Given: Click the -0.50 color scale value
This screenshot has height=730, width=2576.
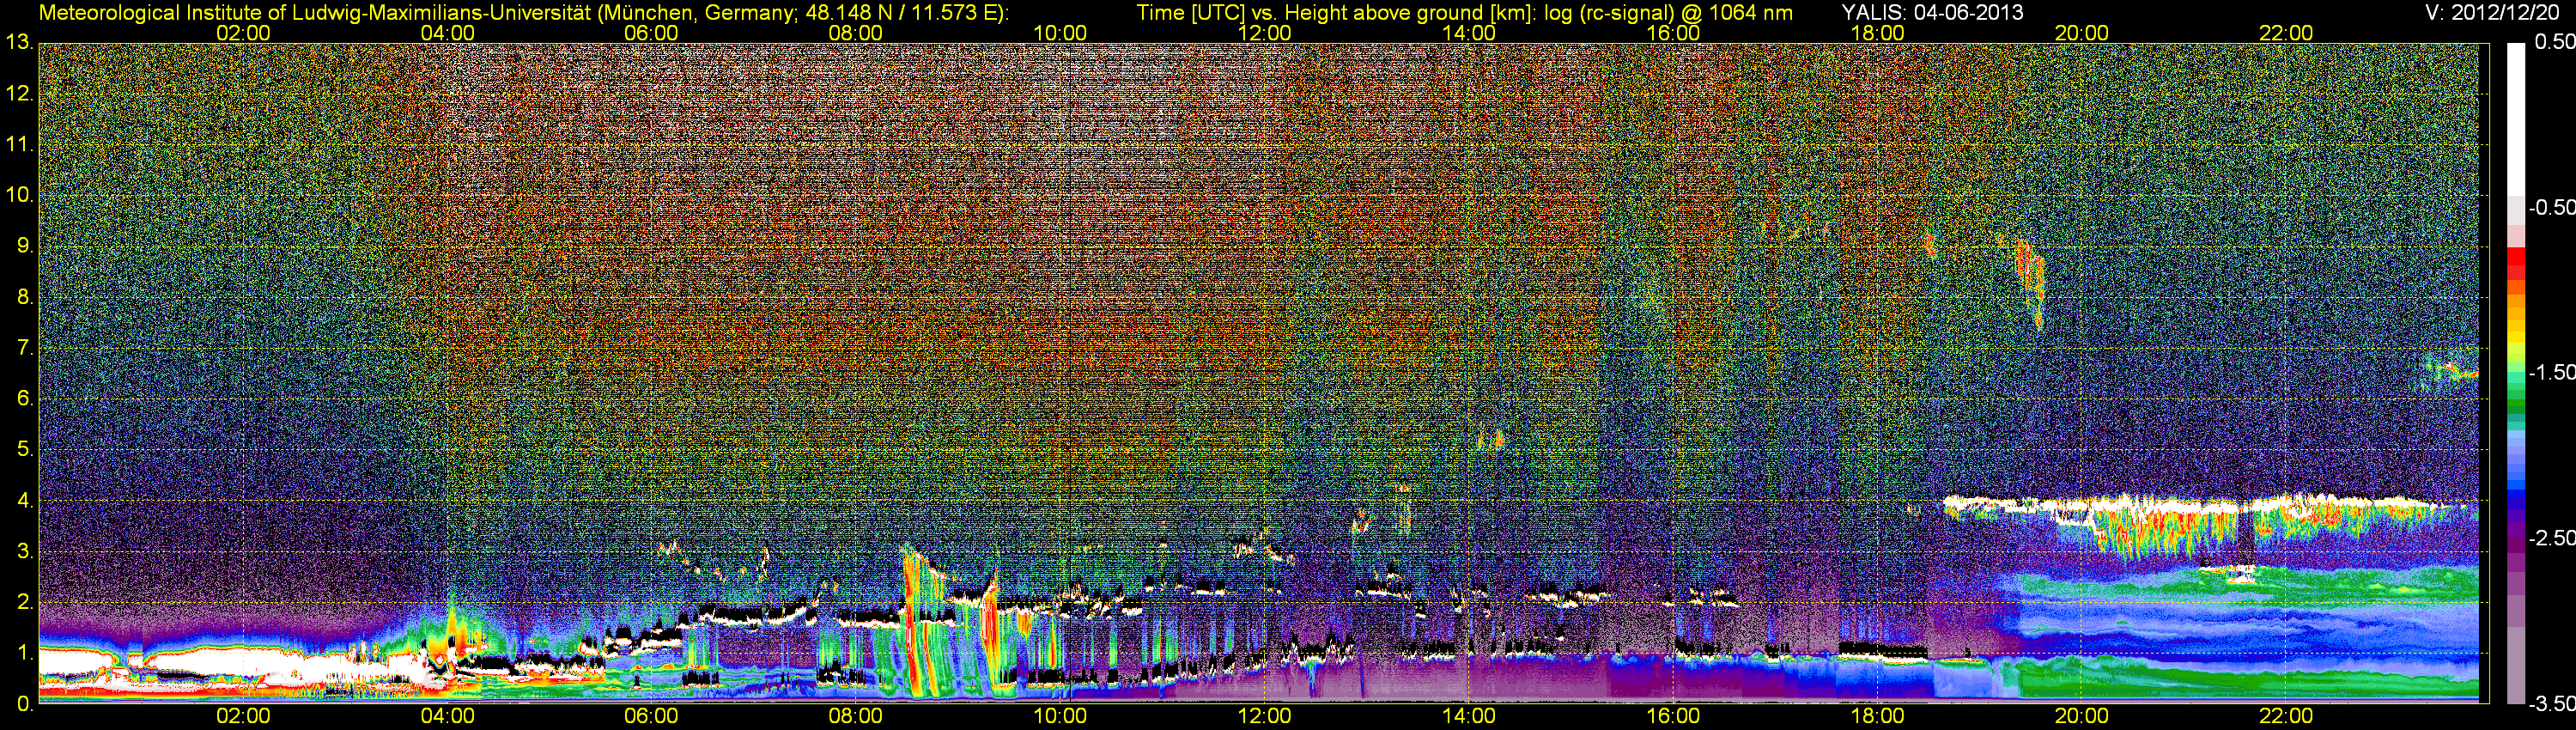Looking at the screenshot, I should (x=2551, y=207).
